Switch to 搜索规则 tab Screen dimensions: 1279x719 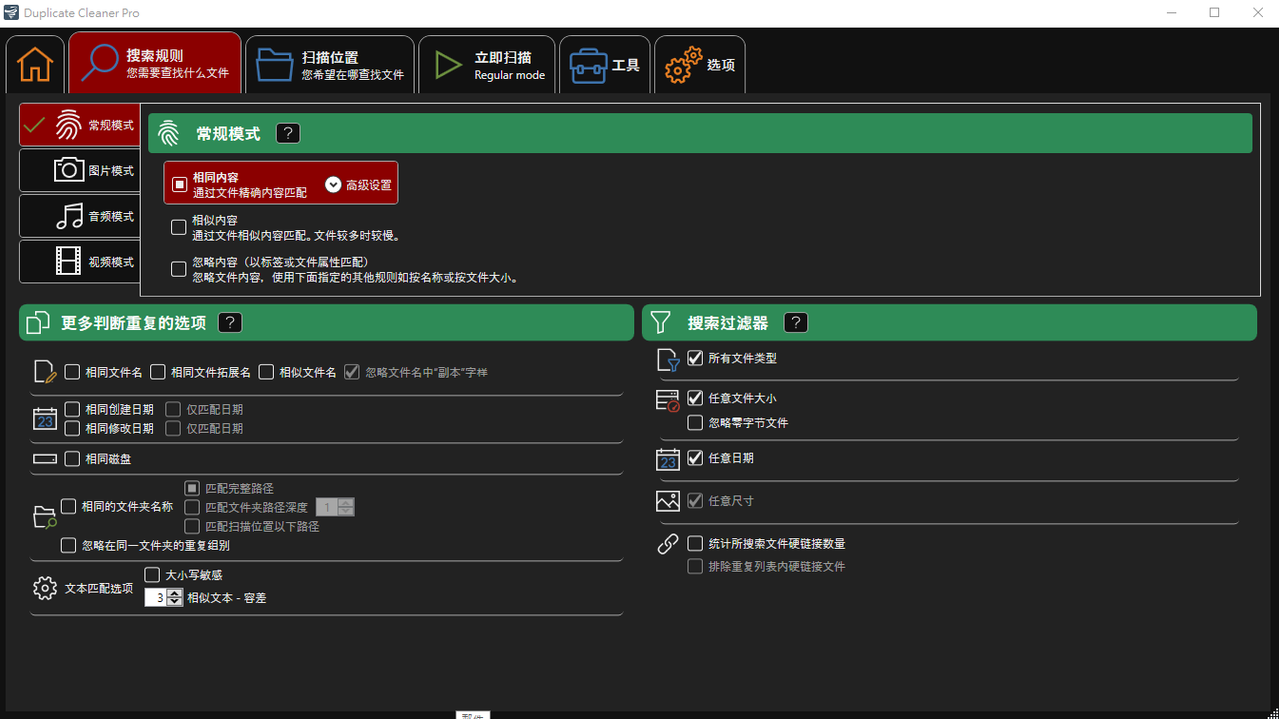pos(155,63)
